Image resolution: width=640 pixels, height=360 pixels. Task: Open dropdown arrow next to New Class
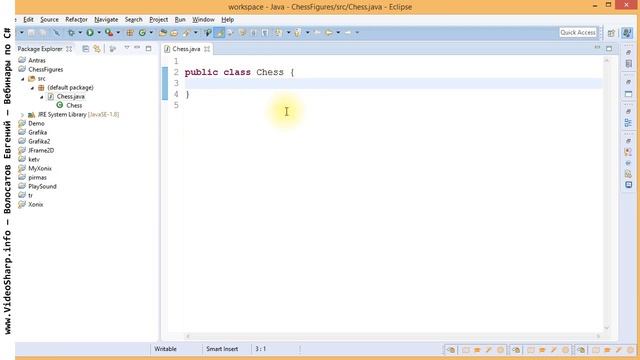tap(151, 33)
